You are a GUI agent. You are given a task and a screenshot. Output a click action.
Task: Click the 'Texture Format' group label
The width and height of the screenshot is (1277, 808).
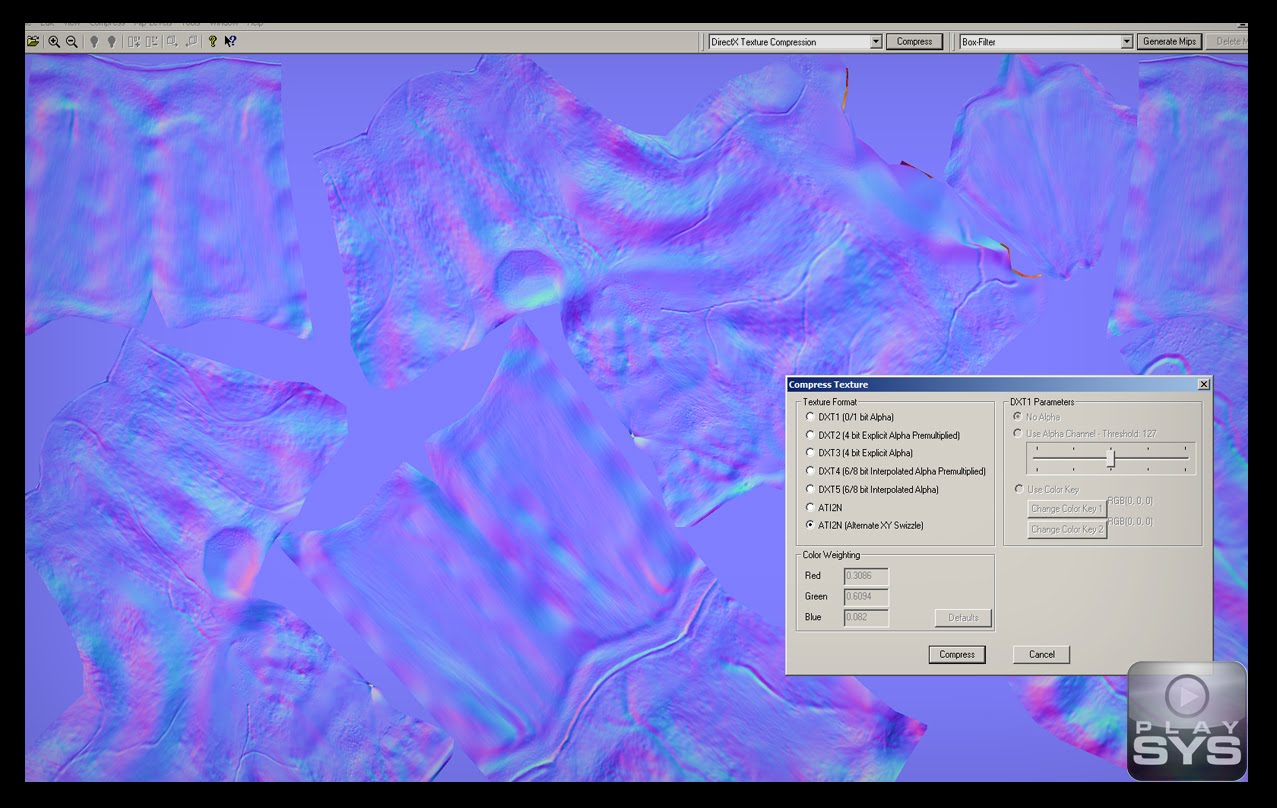[830, 402]
